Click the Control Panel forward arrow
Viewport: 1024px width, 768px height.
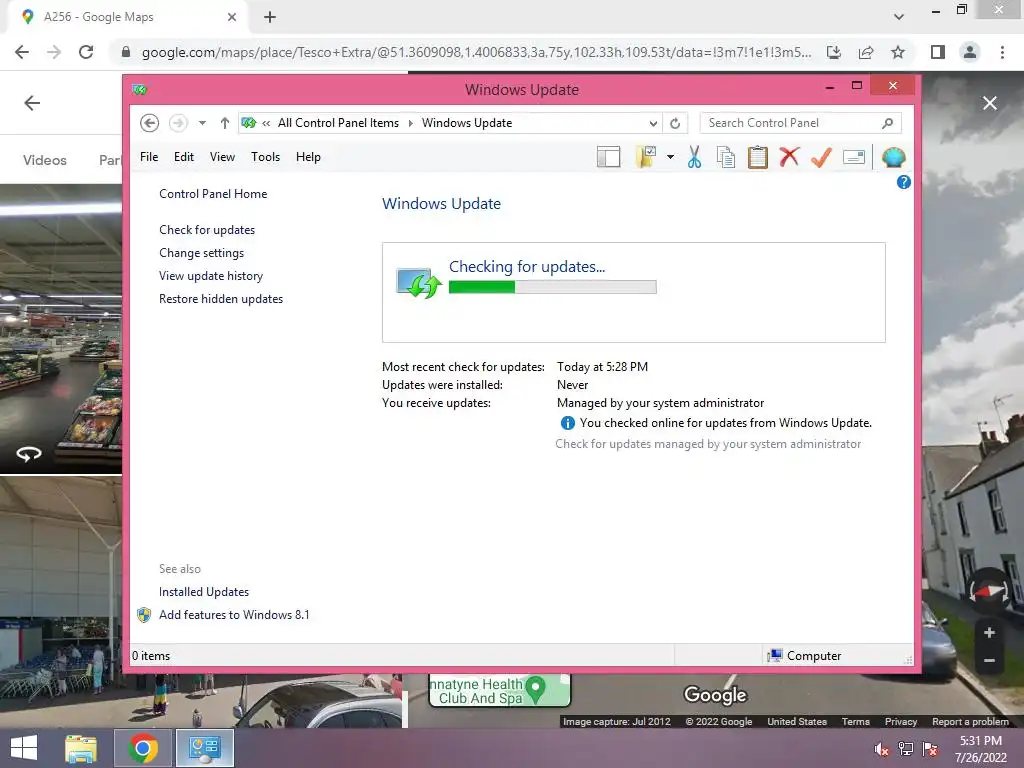pyautogui.click(x=178, y=123)
